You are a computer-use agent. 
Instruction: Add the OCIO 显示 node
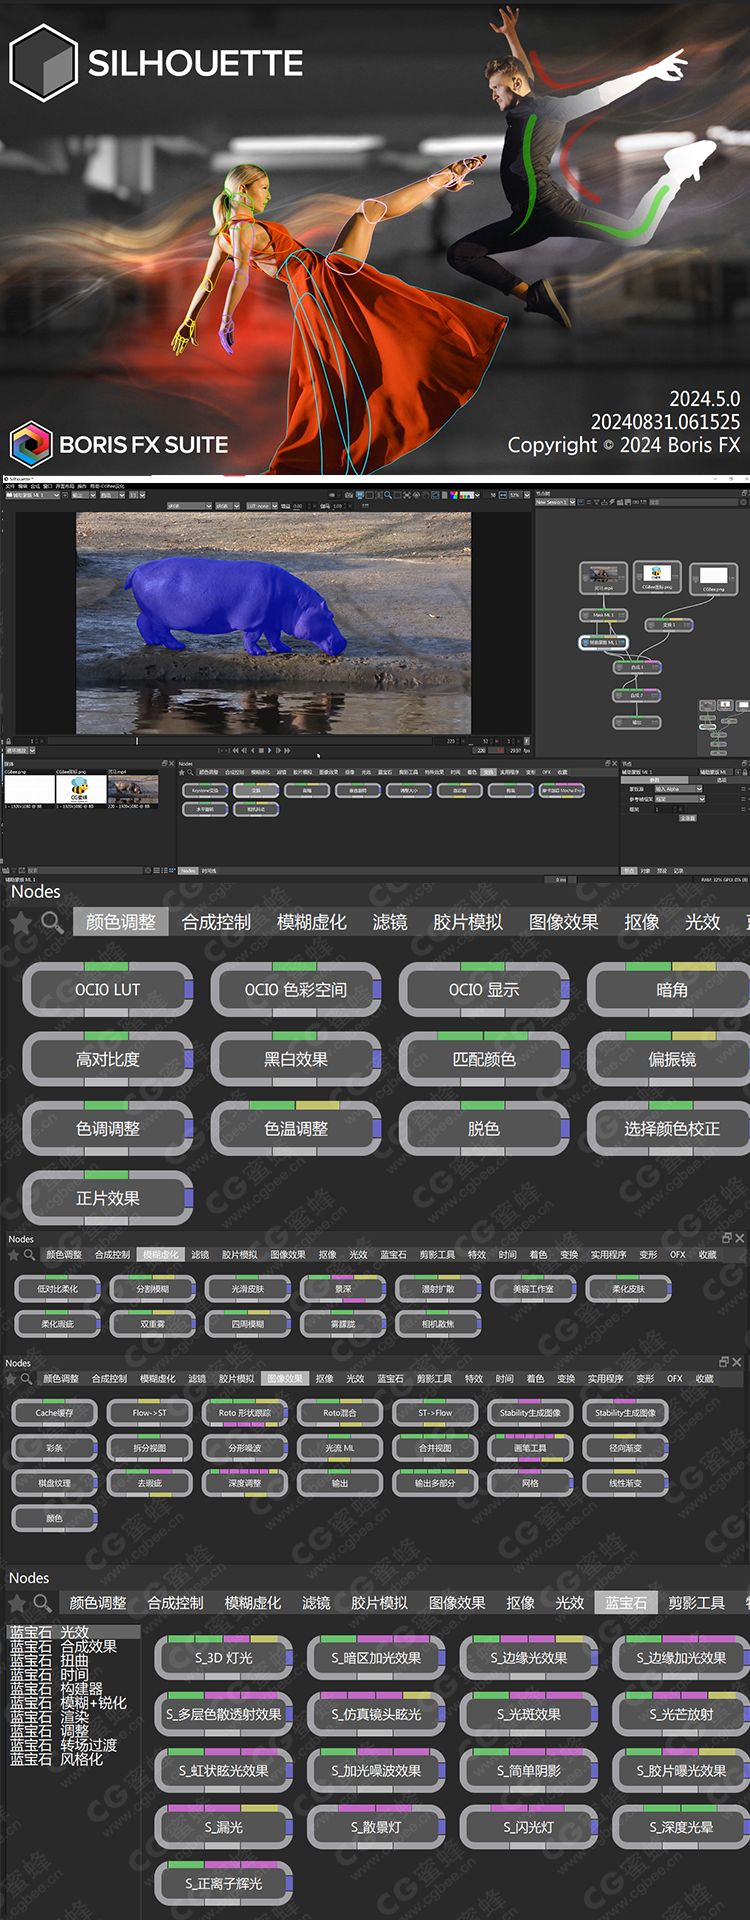point(484,990)
